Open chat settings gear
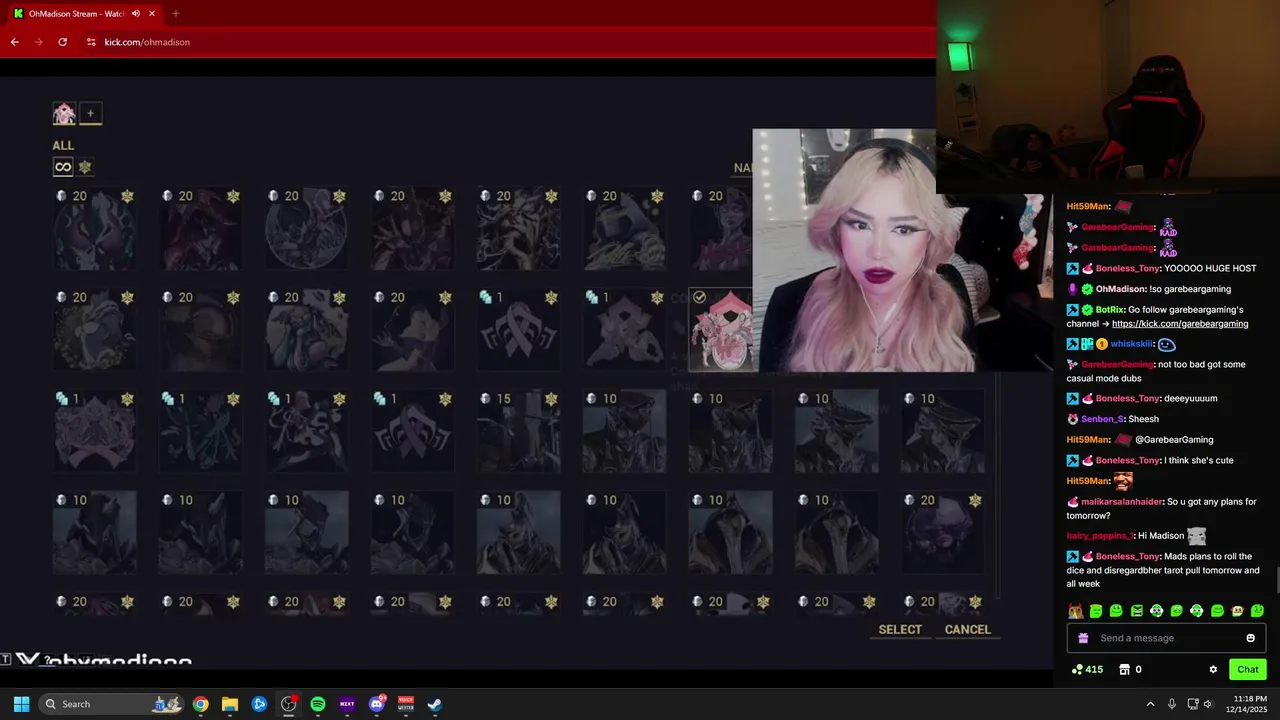This screenshot has height=720, width=1280. click(x=1213, y=669)
